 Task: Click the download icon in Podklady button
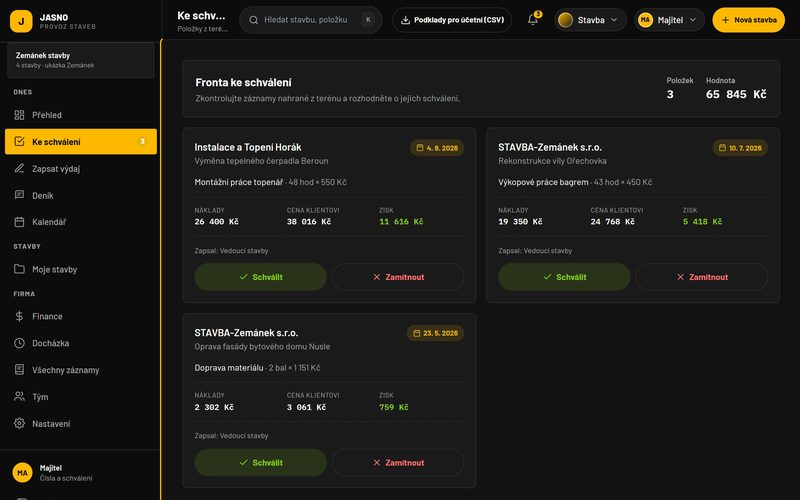point(405,20)
